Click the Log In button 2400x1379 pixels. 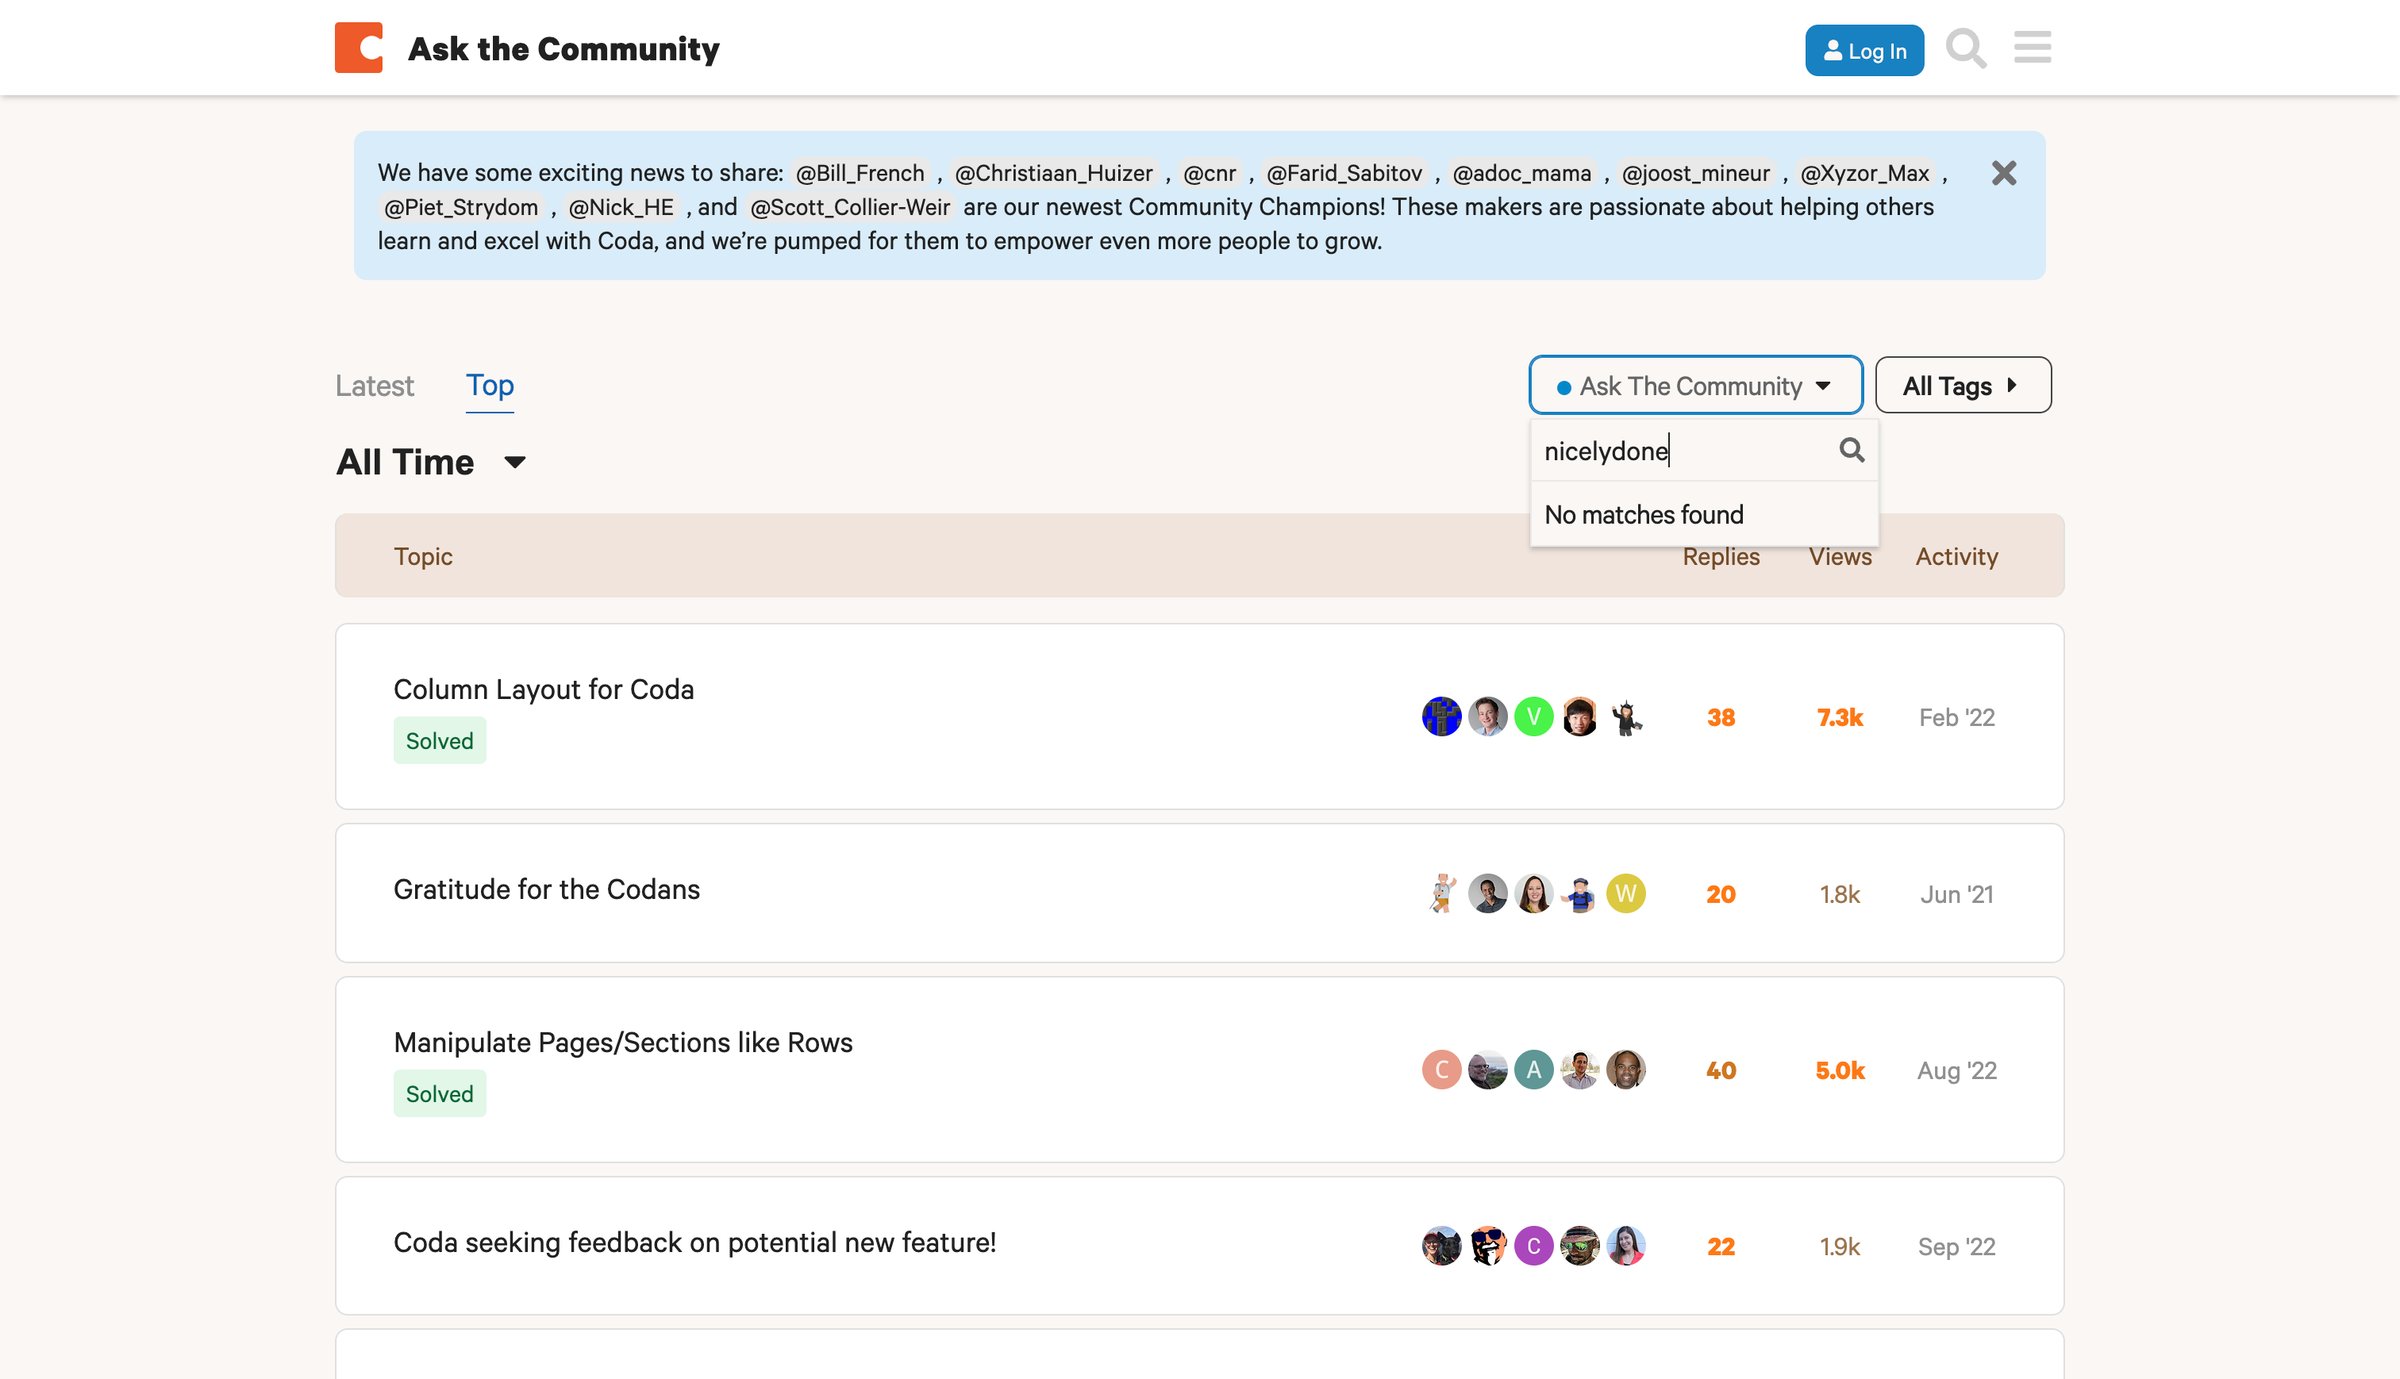(x=1864, y=50)
